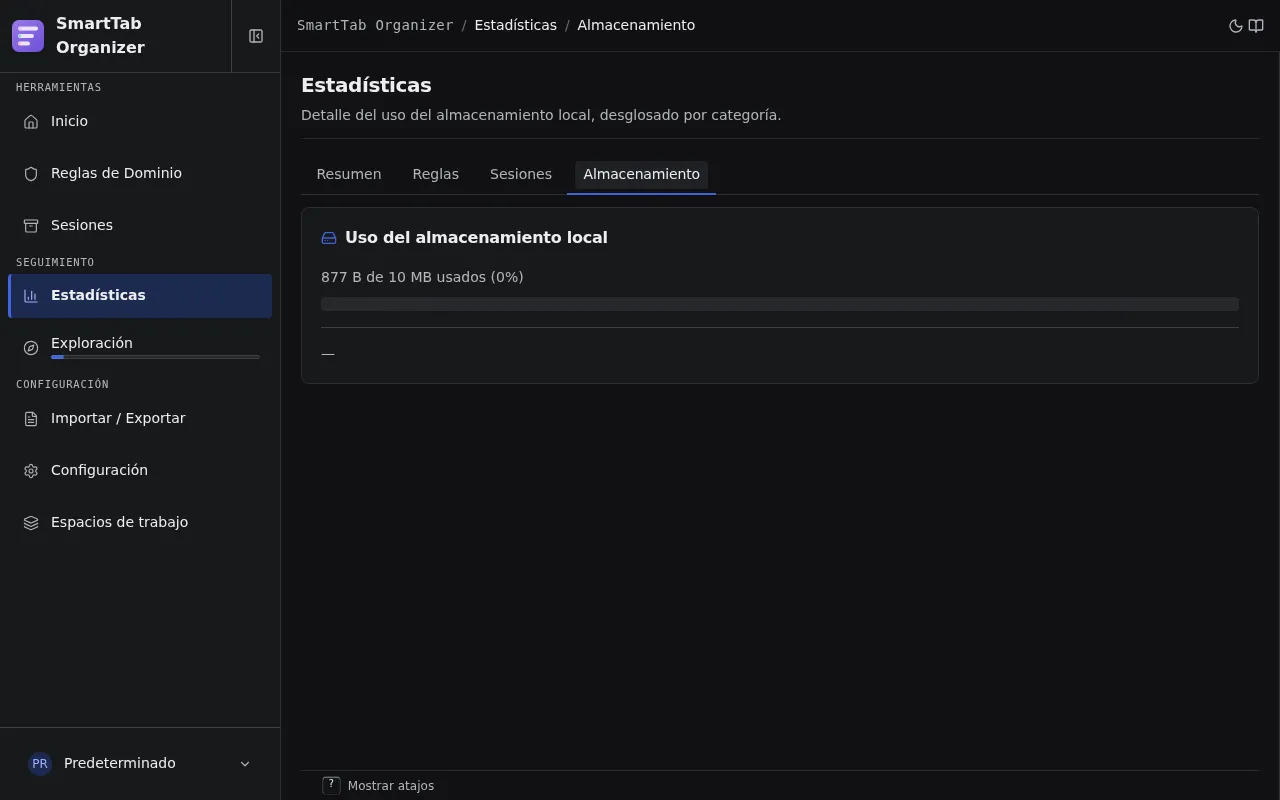Click the 'Uso del almacenamiento local' heading

(x=476, y=238)
